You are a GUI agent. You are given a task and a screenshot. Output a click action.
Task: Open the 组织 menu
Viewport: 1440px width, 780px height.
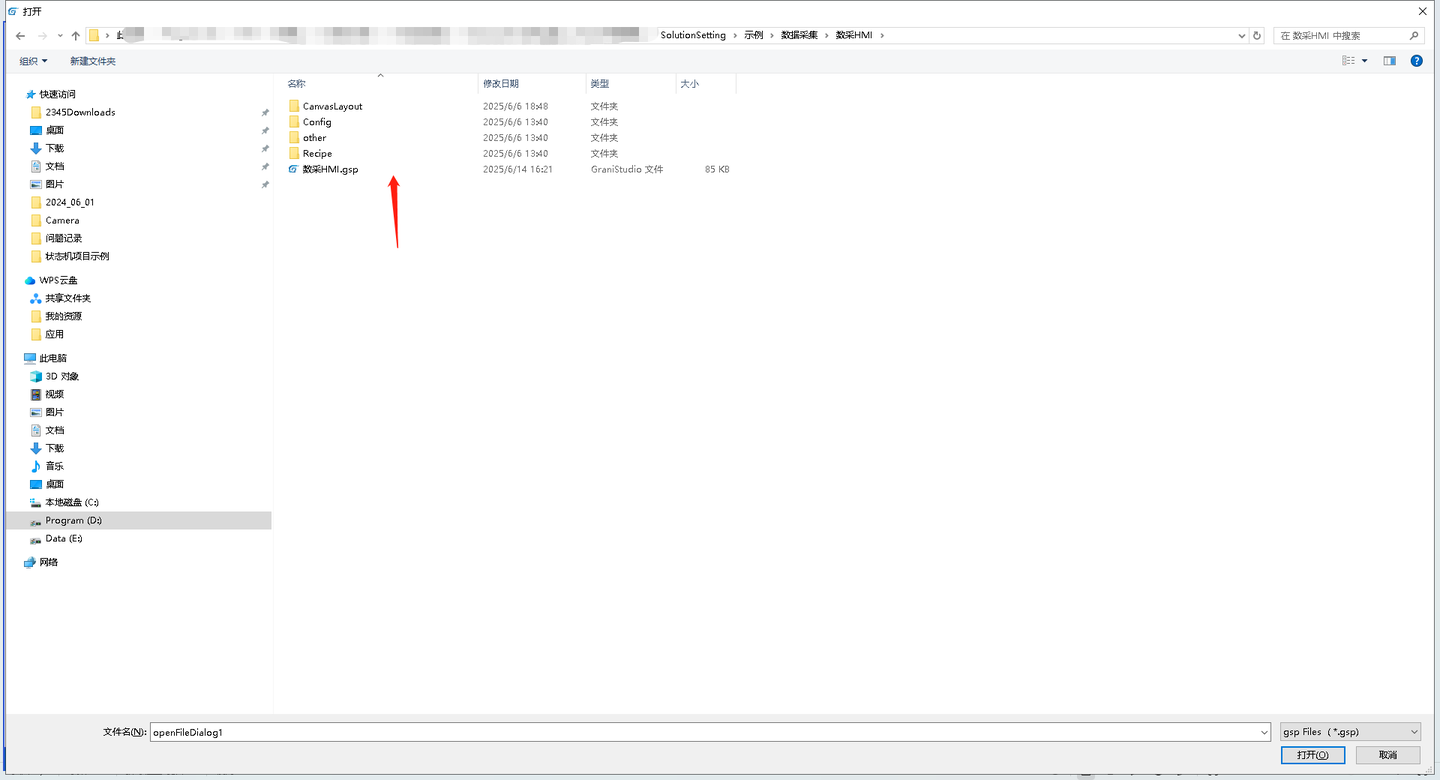(33, 61)
